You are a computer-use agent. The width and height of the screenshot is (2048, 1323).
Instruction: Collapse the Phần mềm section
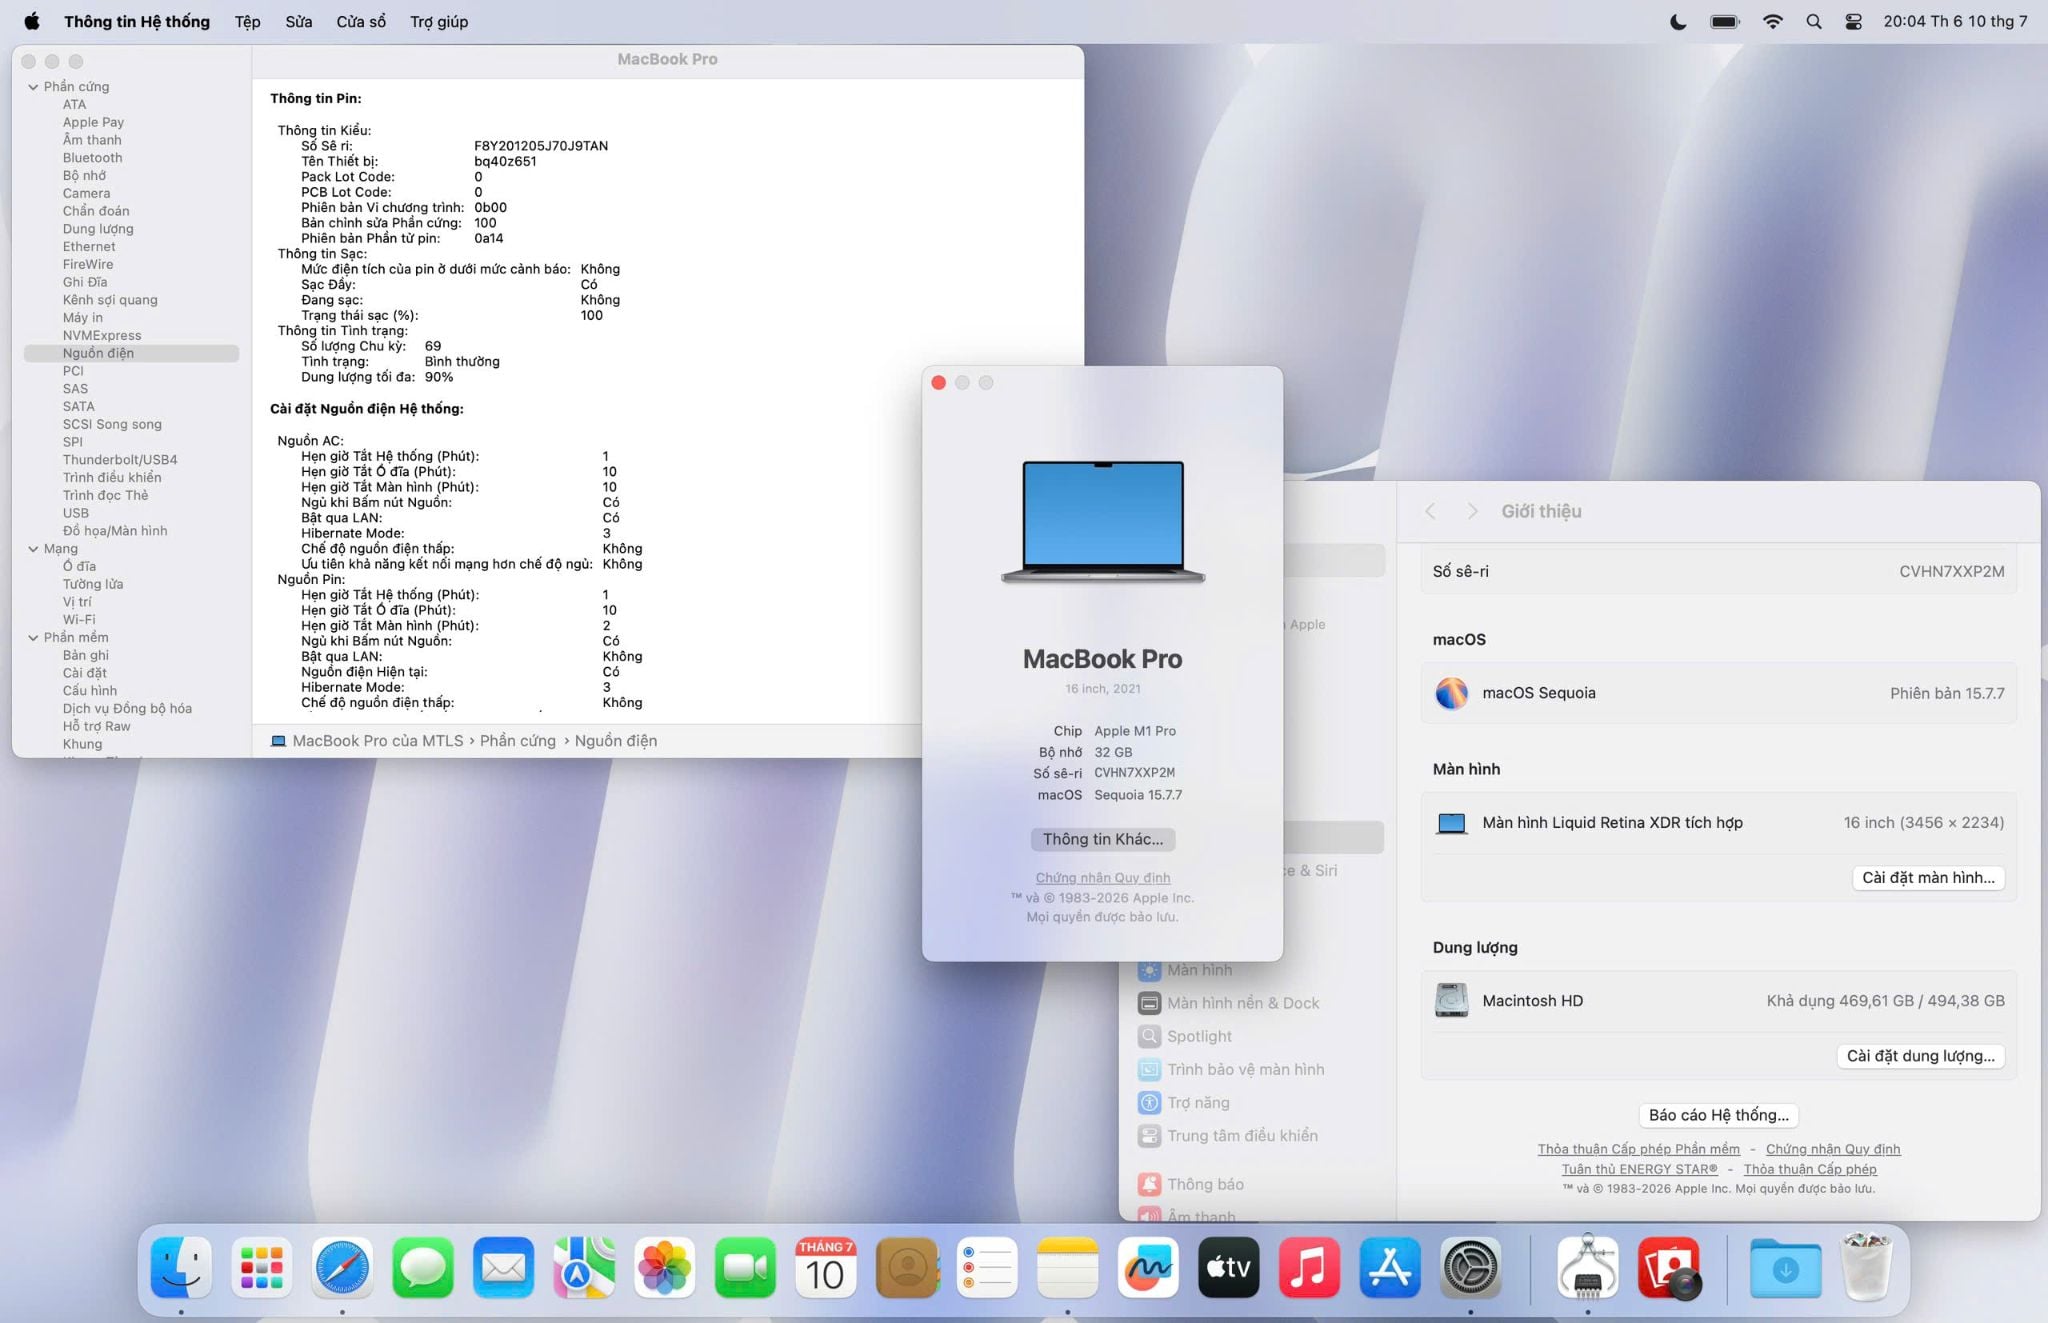33,638
